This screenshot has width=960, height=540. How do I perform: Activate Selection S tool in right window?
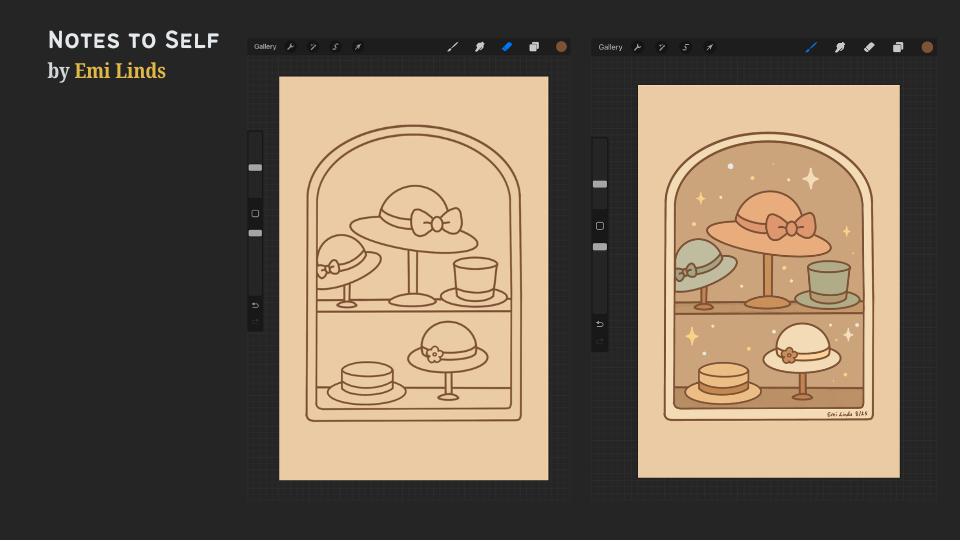coord(686,47)
